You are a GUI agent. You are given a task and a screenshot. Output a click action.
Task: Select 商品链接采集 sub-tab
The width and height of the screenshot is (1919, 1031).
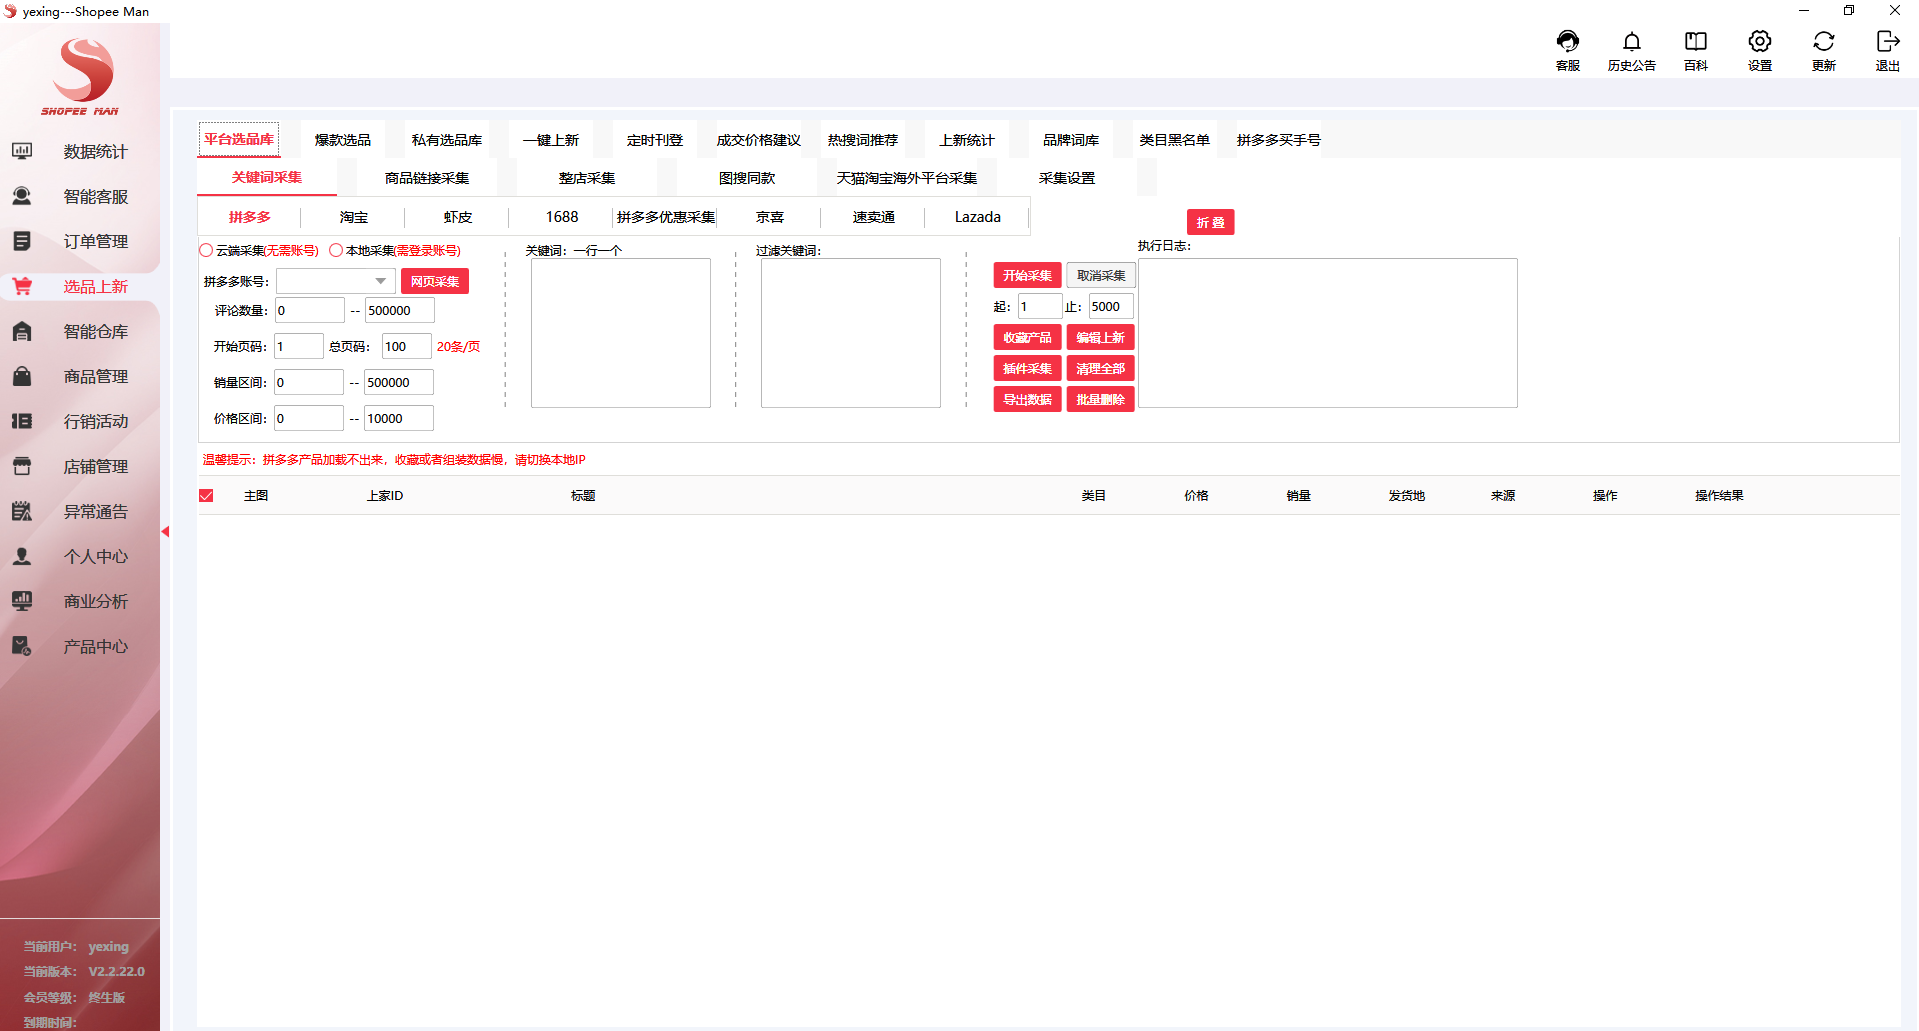pyautogui.click(x=427, y=178)
